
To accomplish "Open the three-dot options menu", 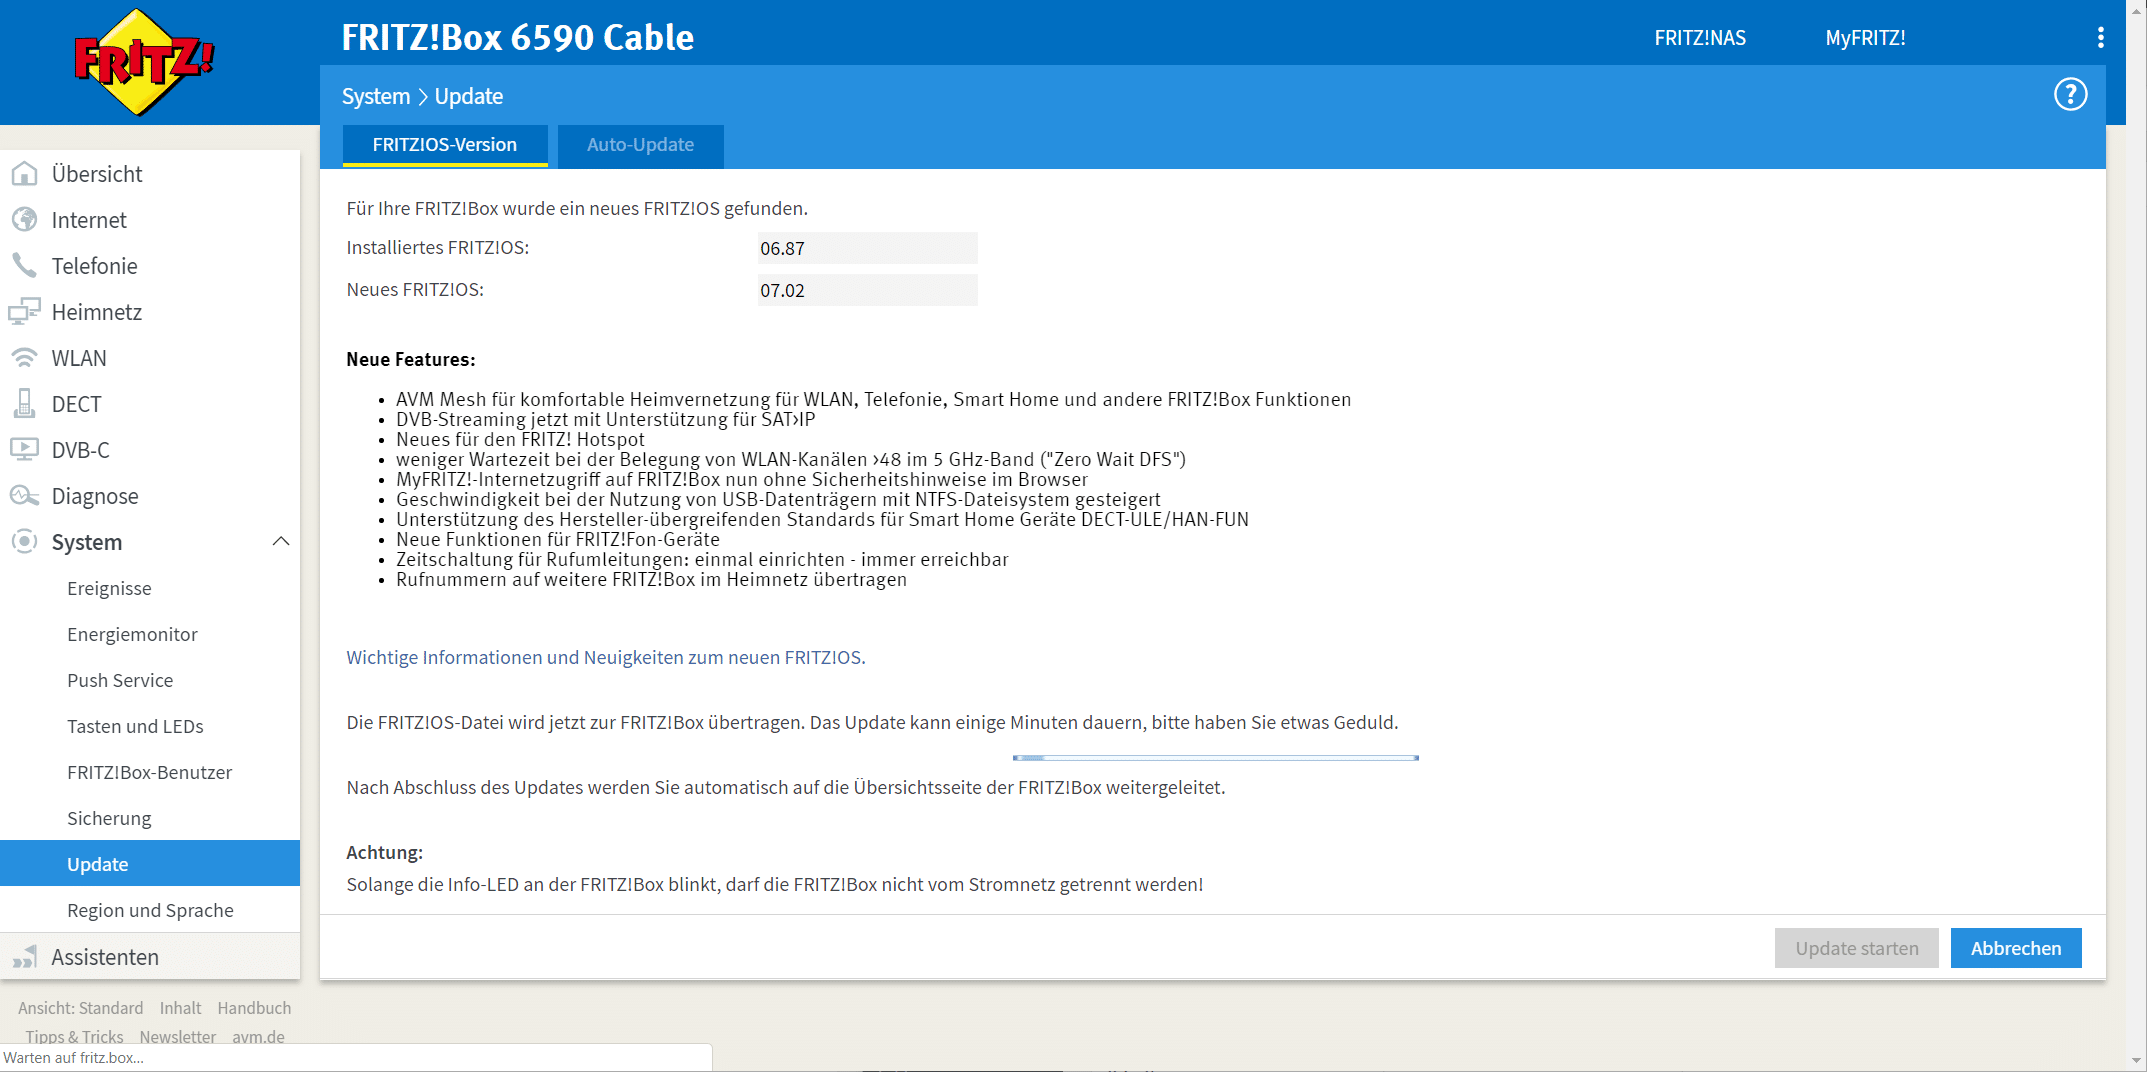I will click(x=2100, y=38).
